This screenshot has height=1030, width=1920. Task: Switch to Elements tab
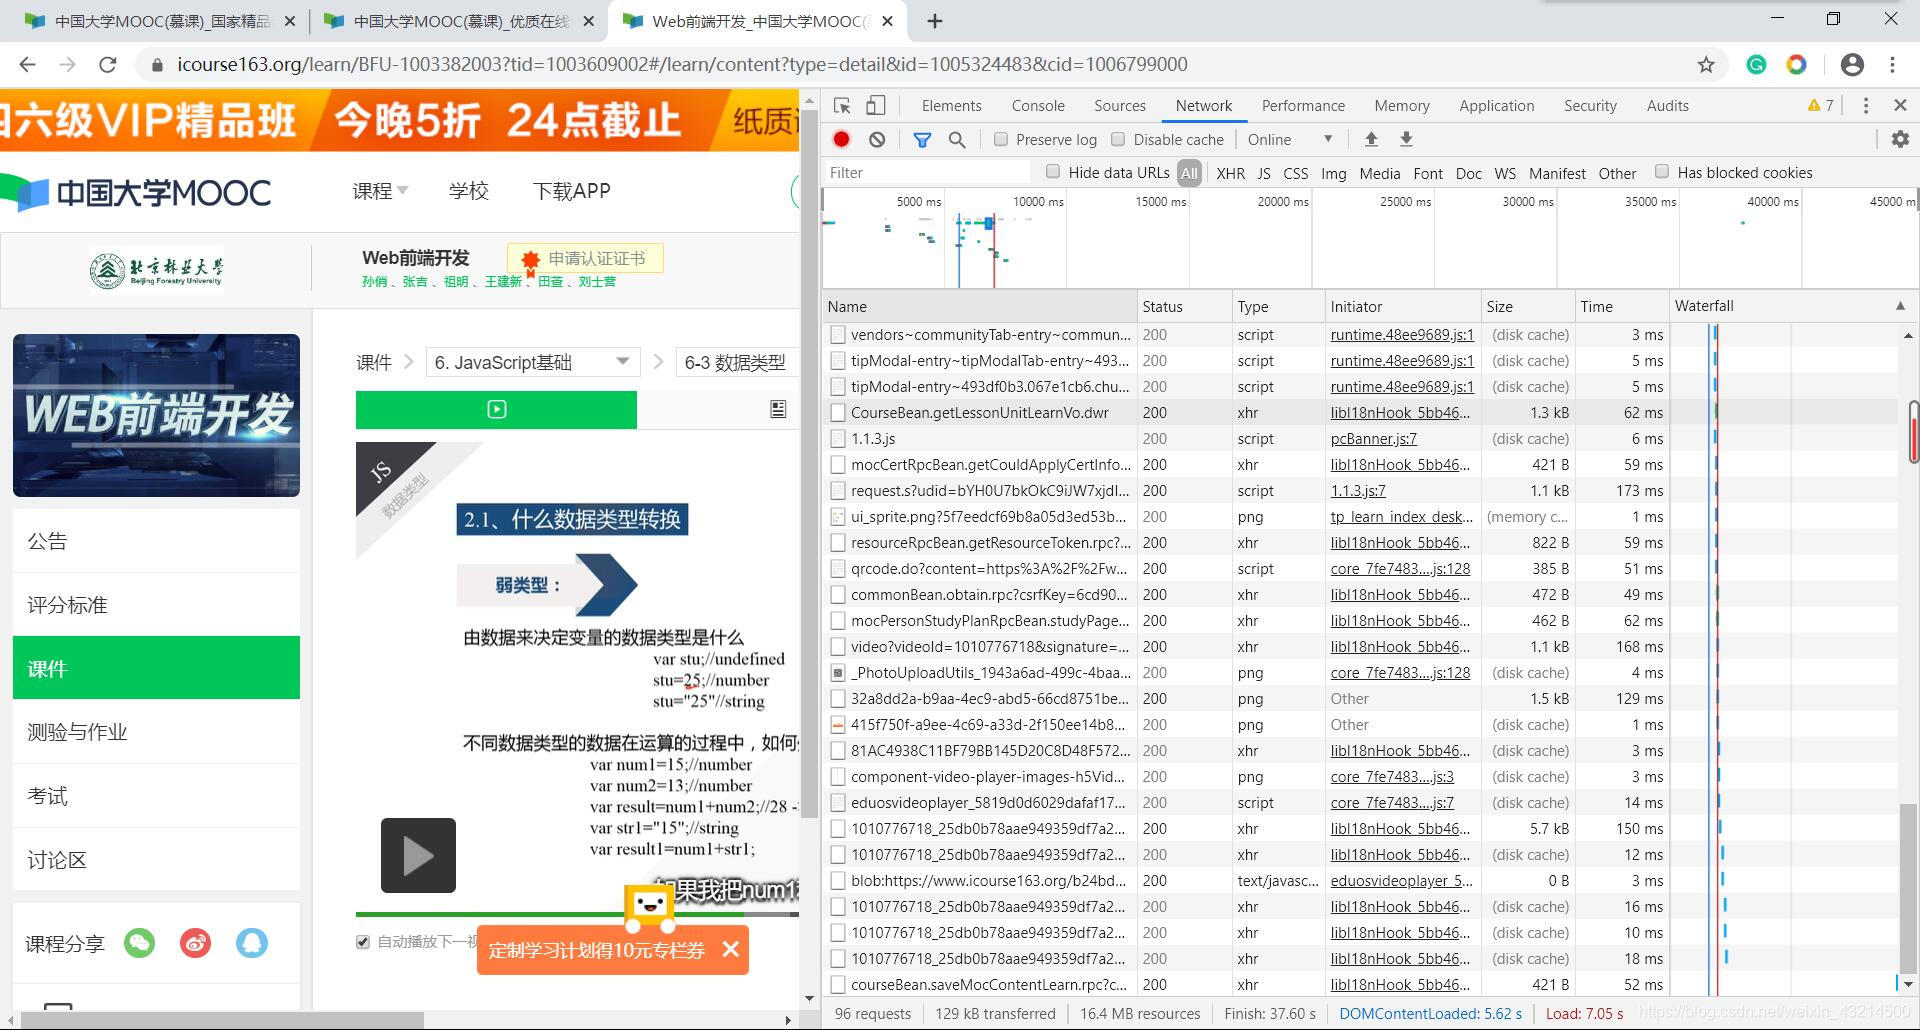[x=951, y=105]
